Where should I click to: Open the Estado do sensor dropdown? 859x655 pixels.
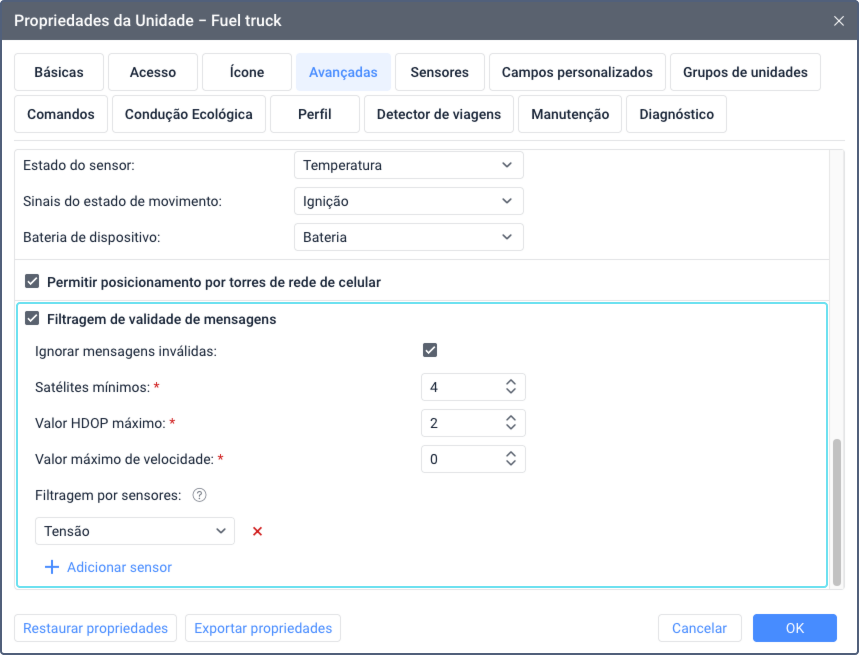point(409,165)
